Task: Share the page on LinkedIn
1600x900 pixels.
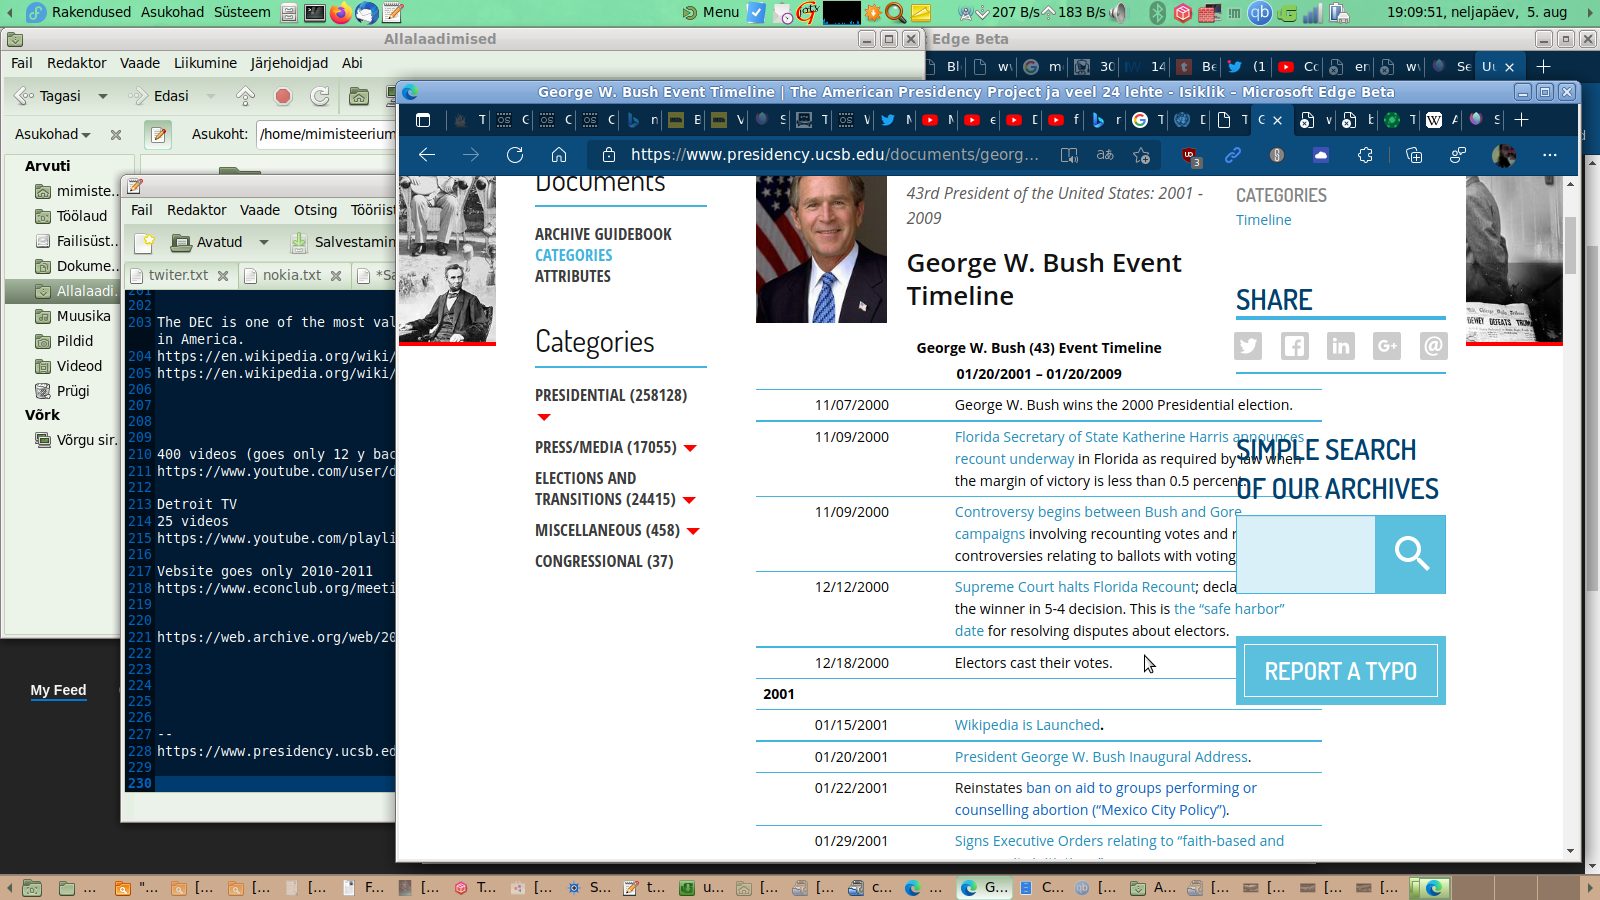Action: coord(1340,346)
